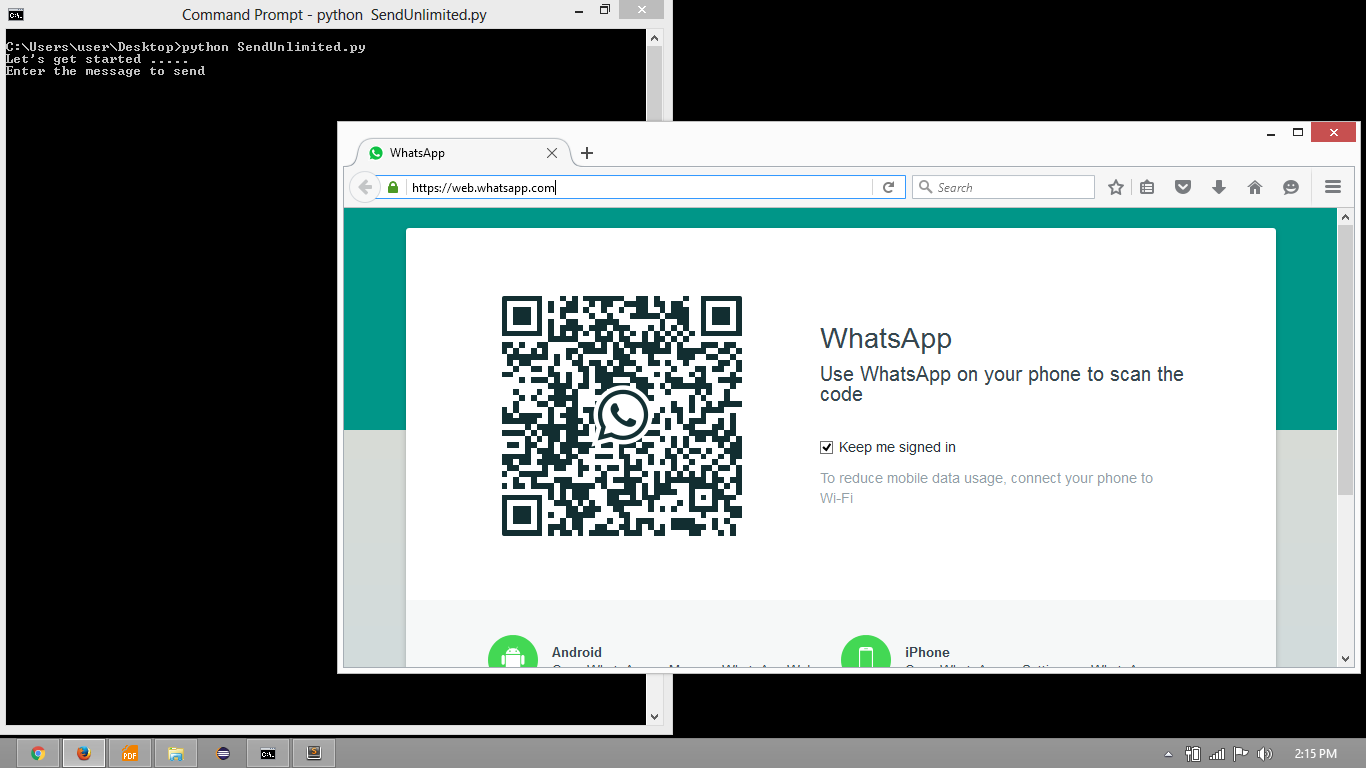The image size is (1366, 768).
Task: Open Firefox downloads arrow
Action: pyautogui.click(x=1219, y=187)
